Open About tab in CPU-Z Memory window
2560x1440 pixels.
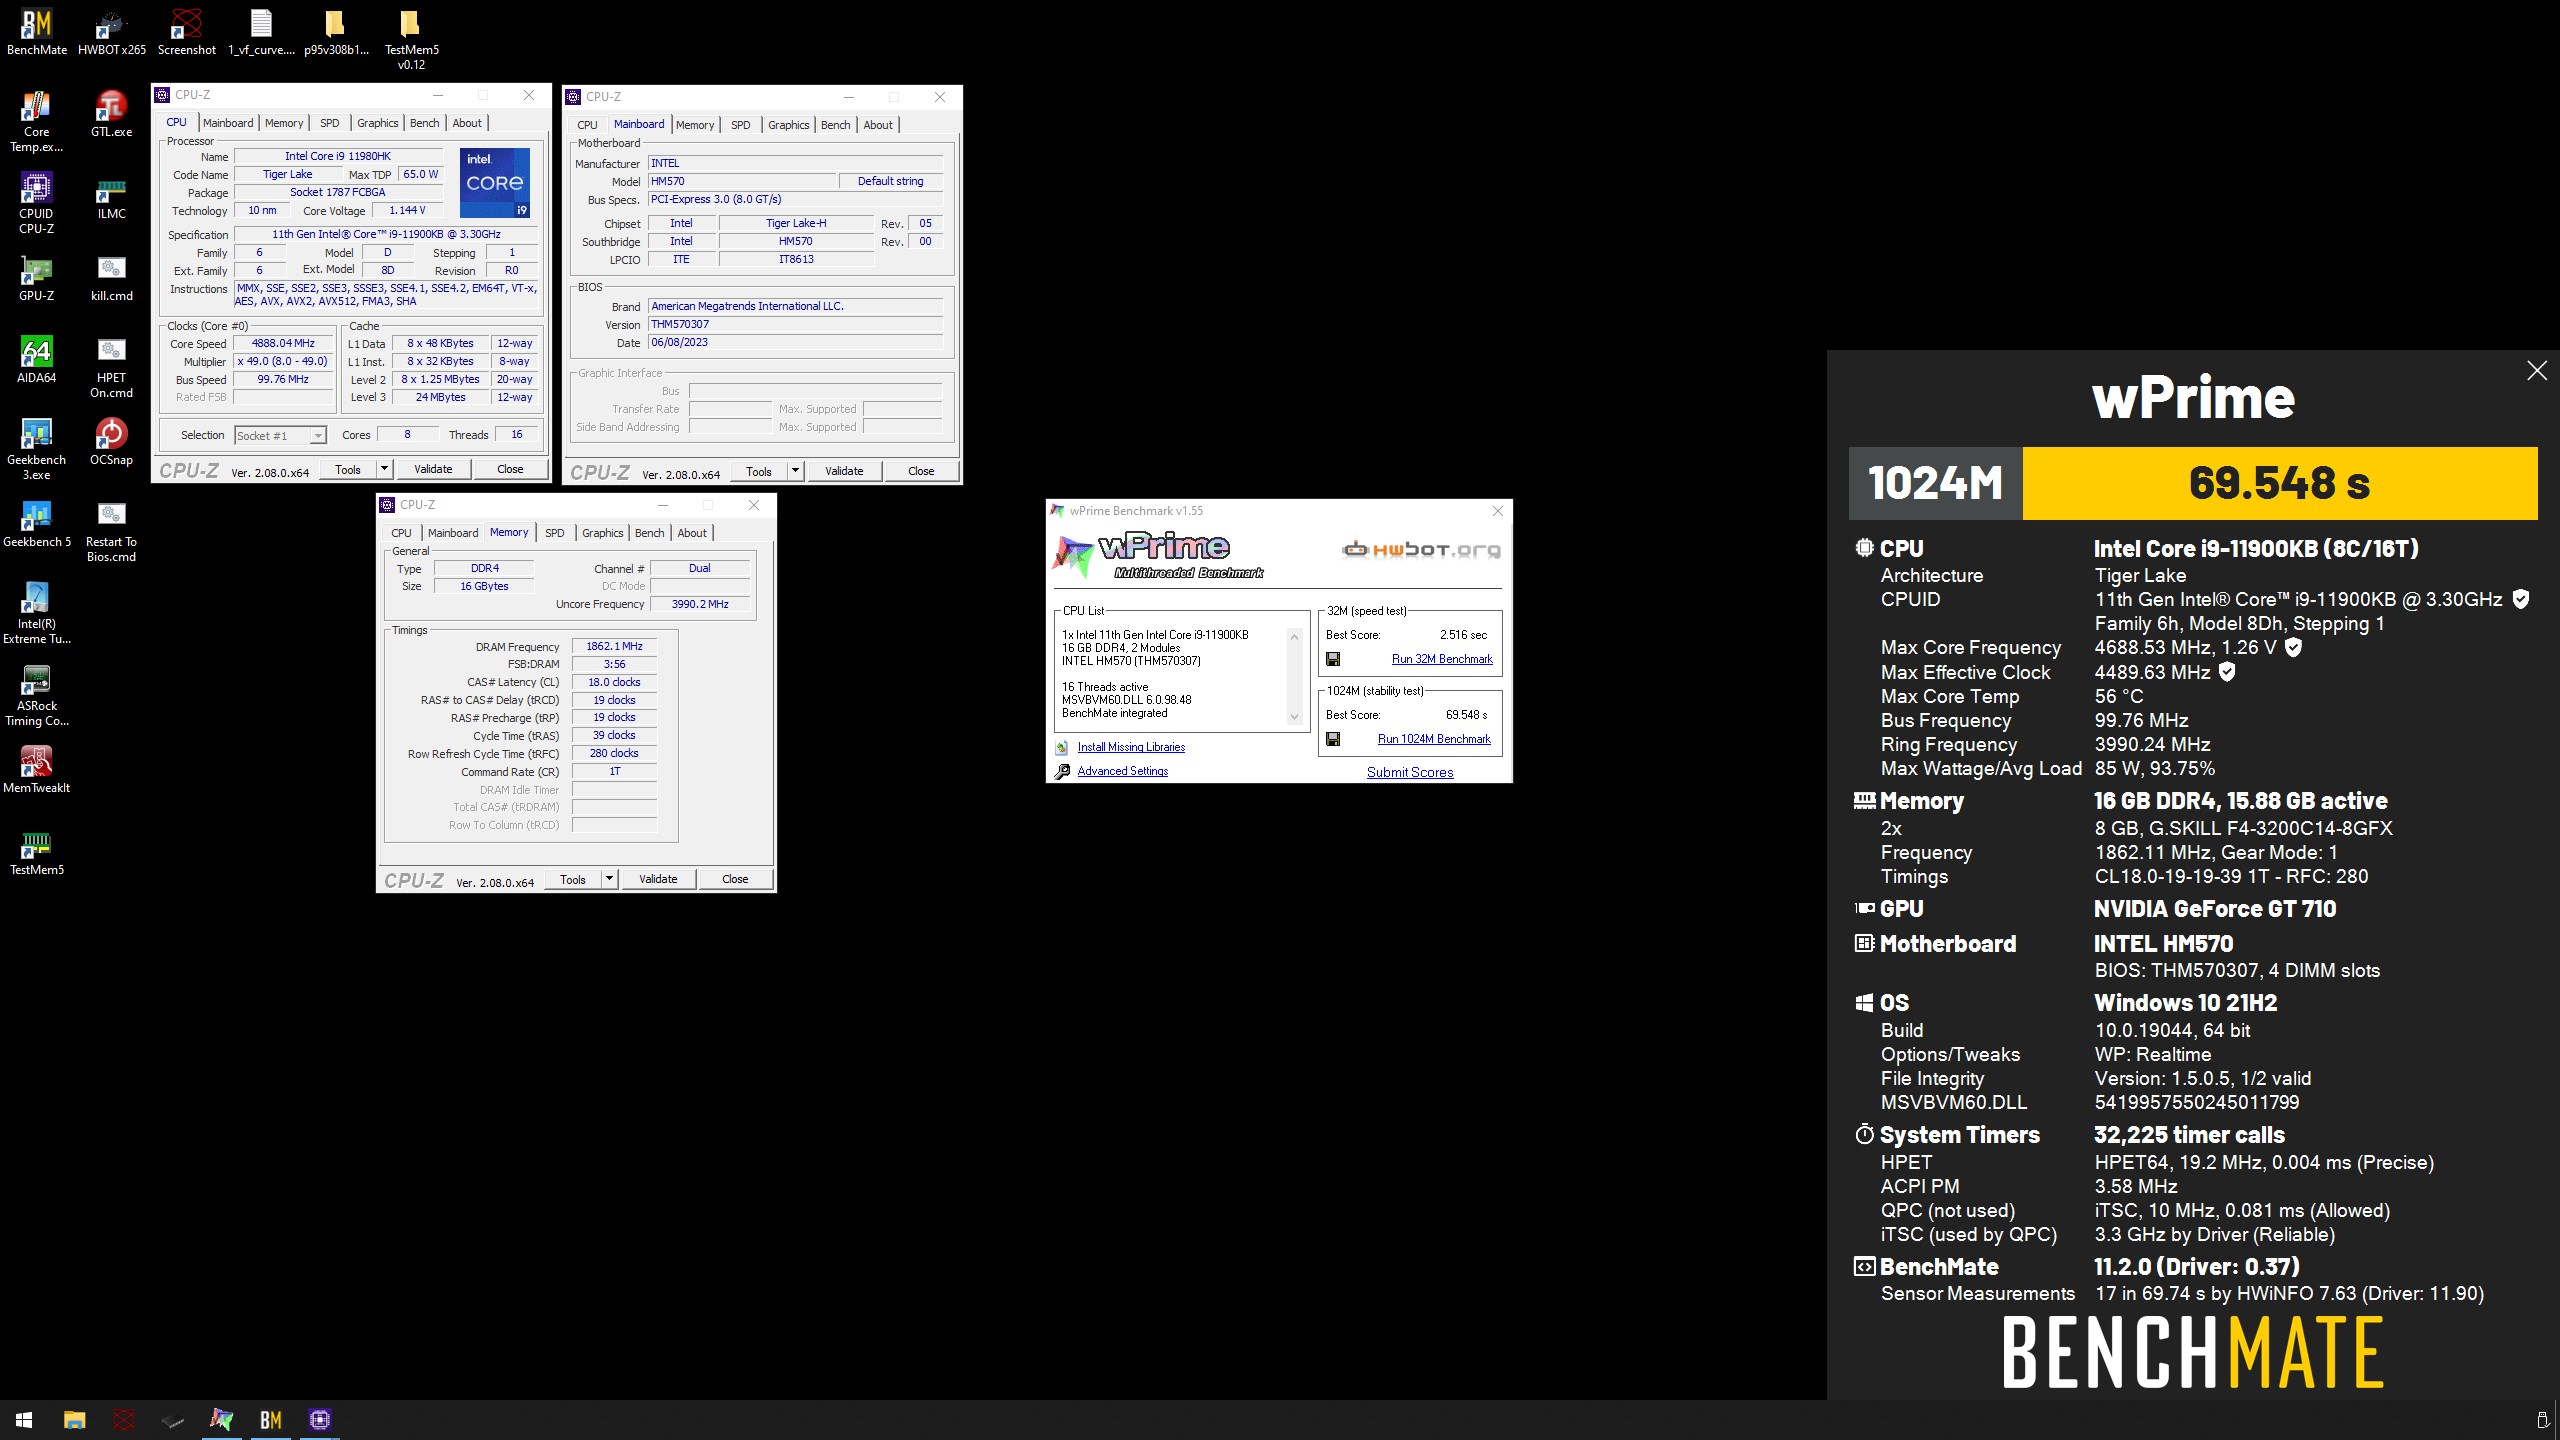[692, 533]
